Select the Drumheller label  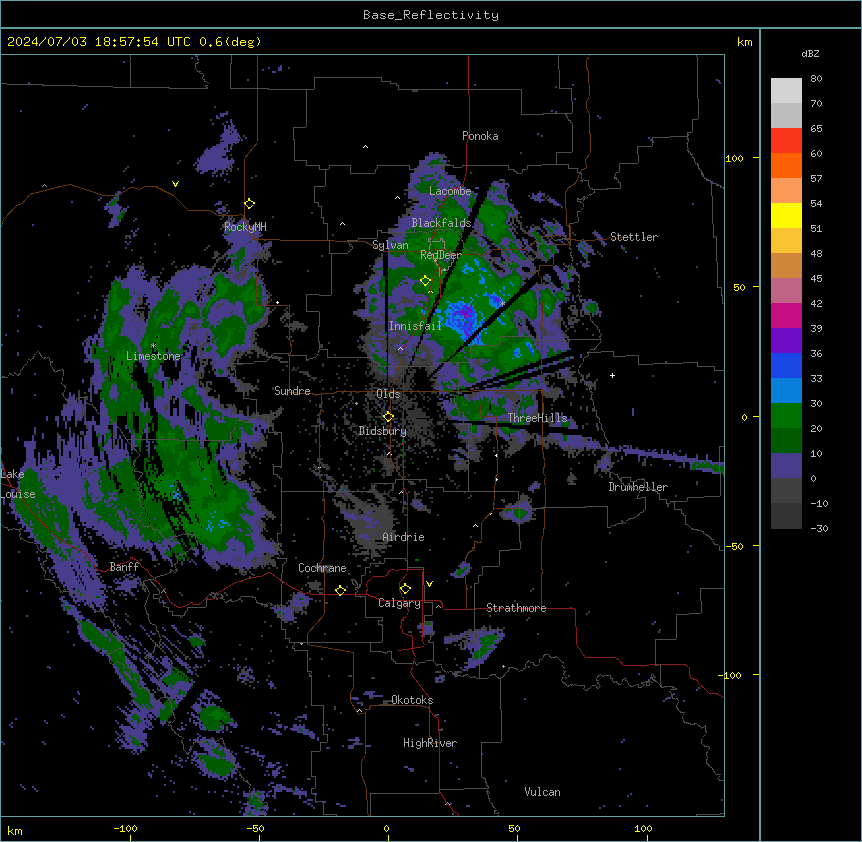(x=638, y=487)
